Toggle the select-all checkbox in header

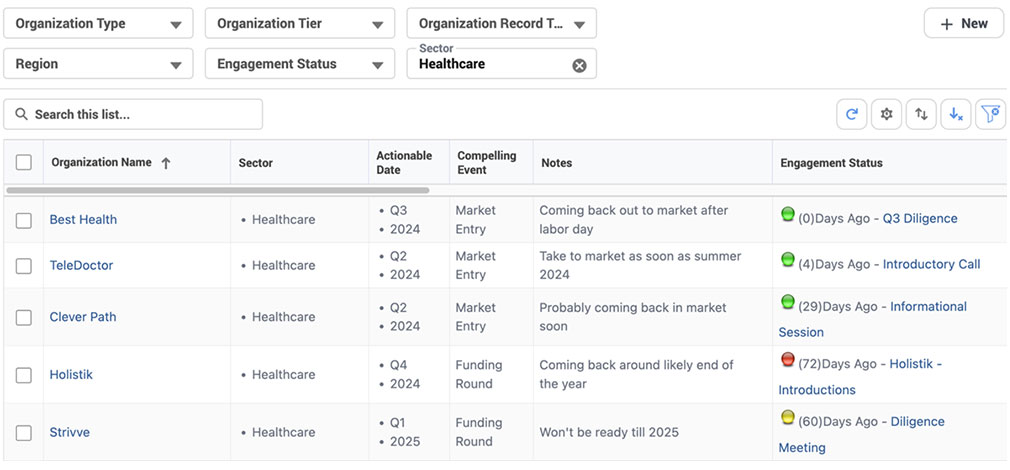pos(24,163)
